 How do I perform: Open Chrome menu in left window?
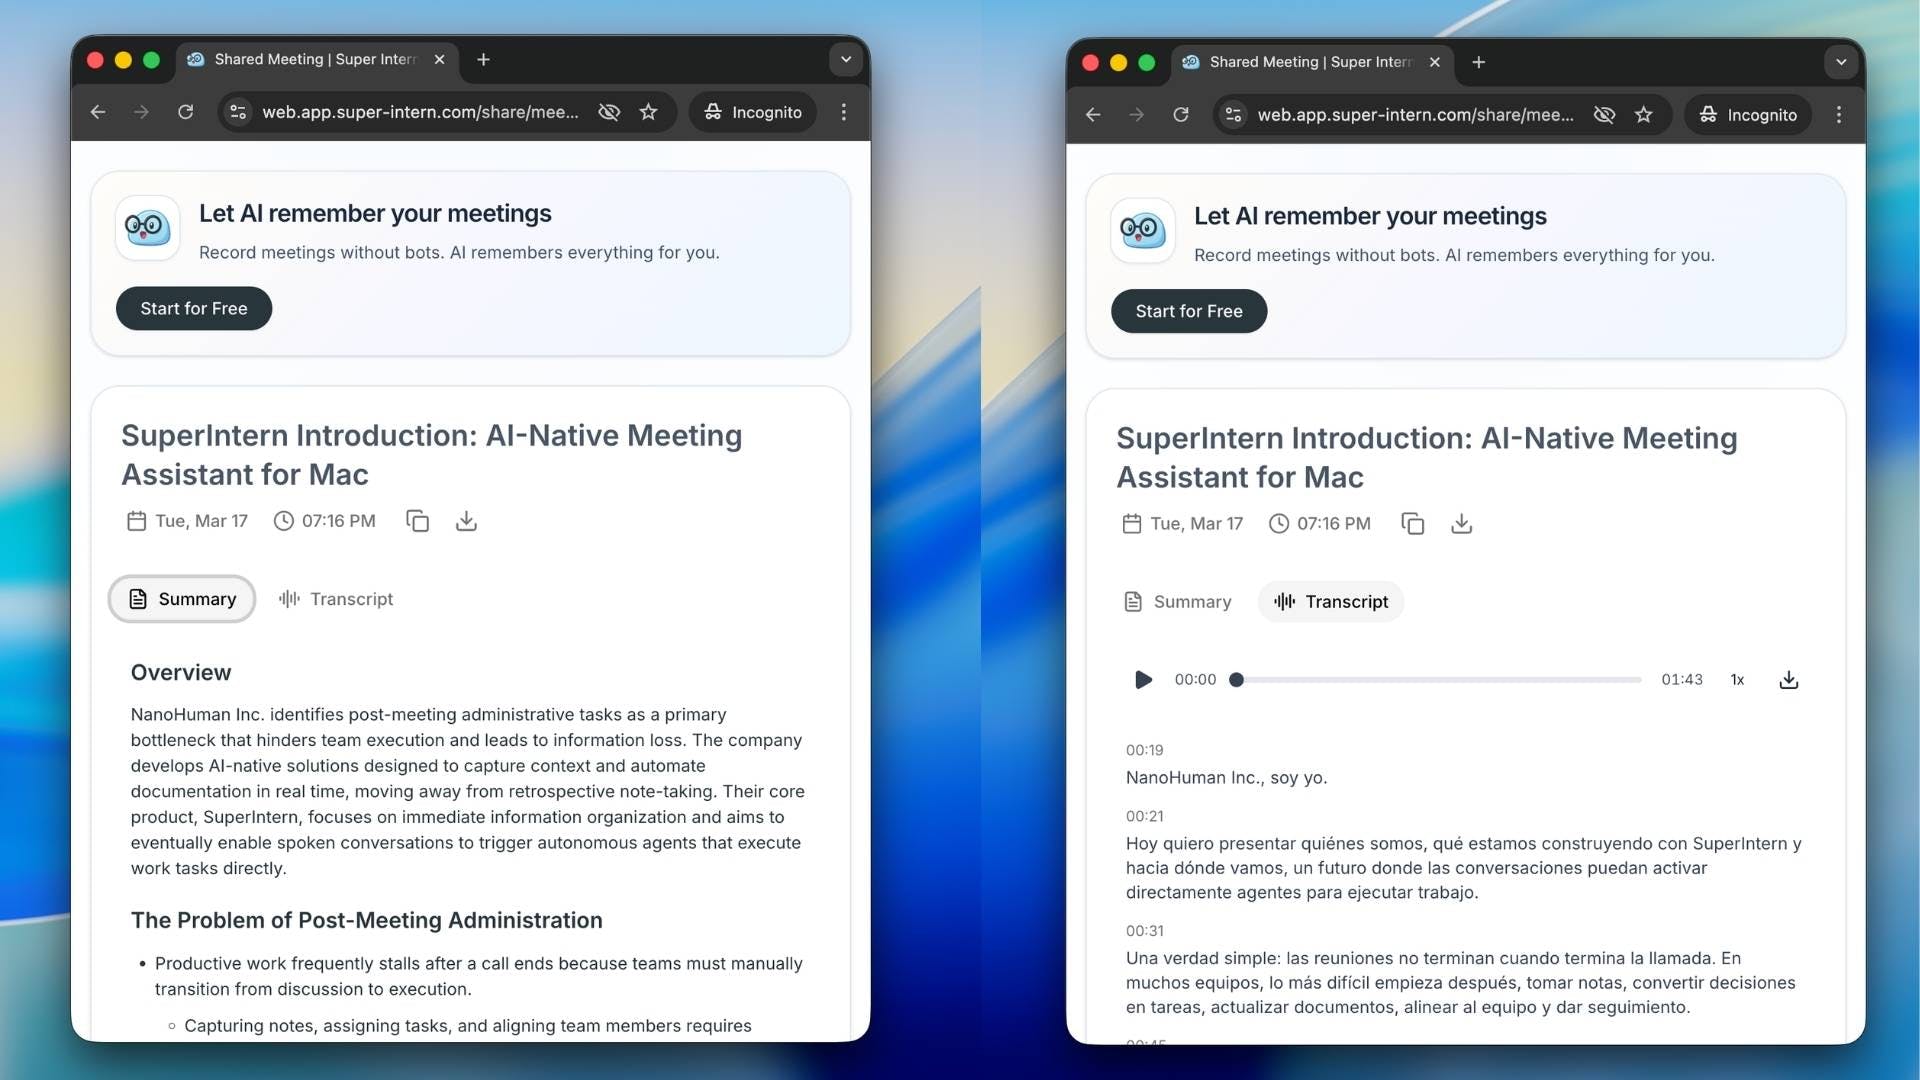click(844, 112)
